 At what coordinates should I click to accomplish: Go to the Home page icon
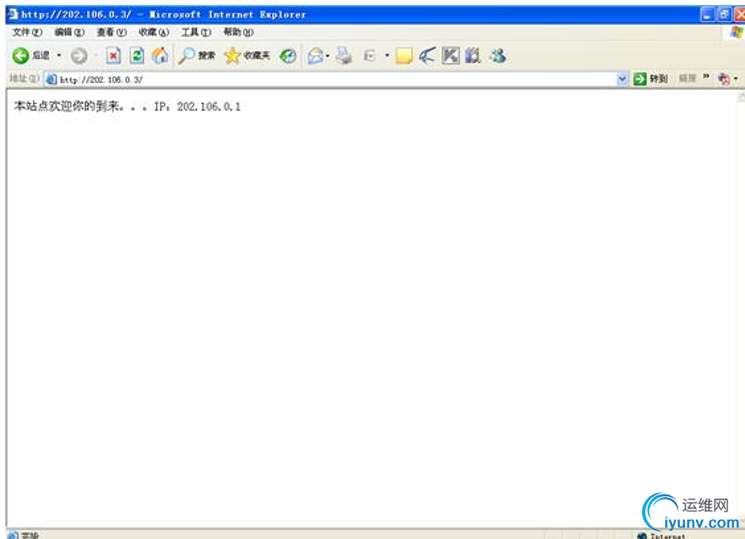(x=160, y=56)
